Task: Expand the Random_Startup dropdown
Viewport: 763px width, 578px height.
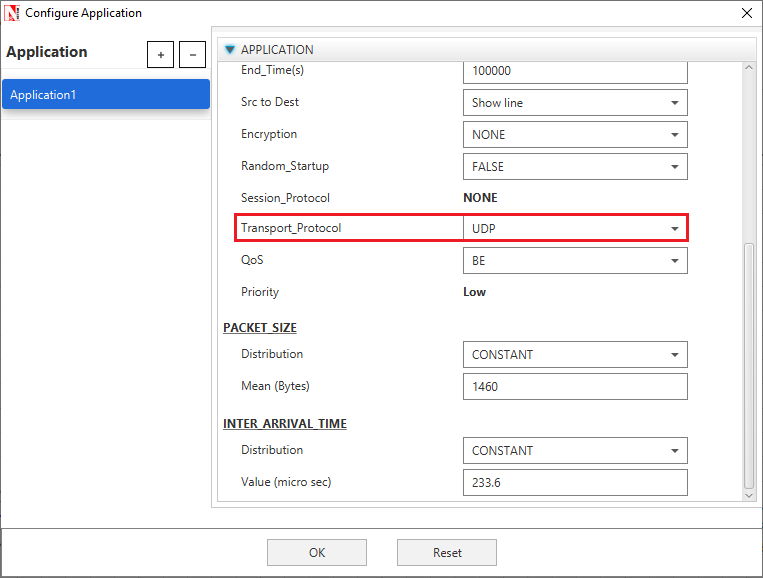Action: [575, 166]
